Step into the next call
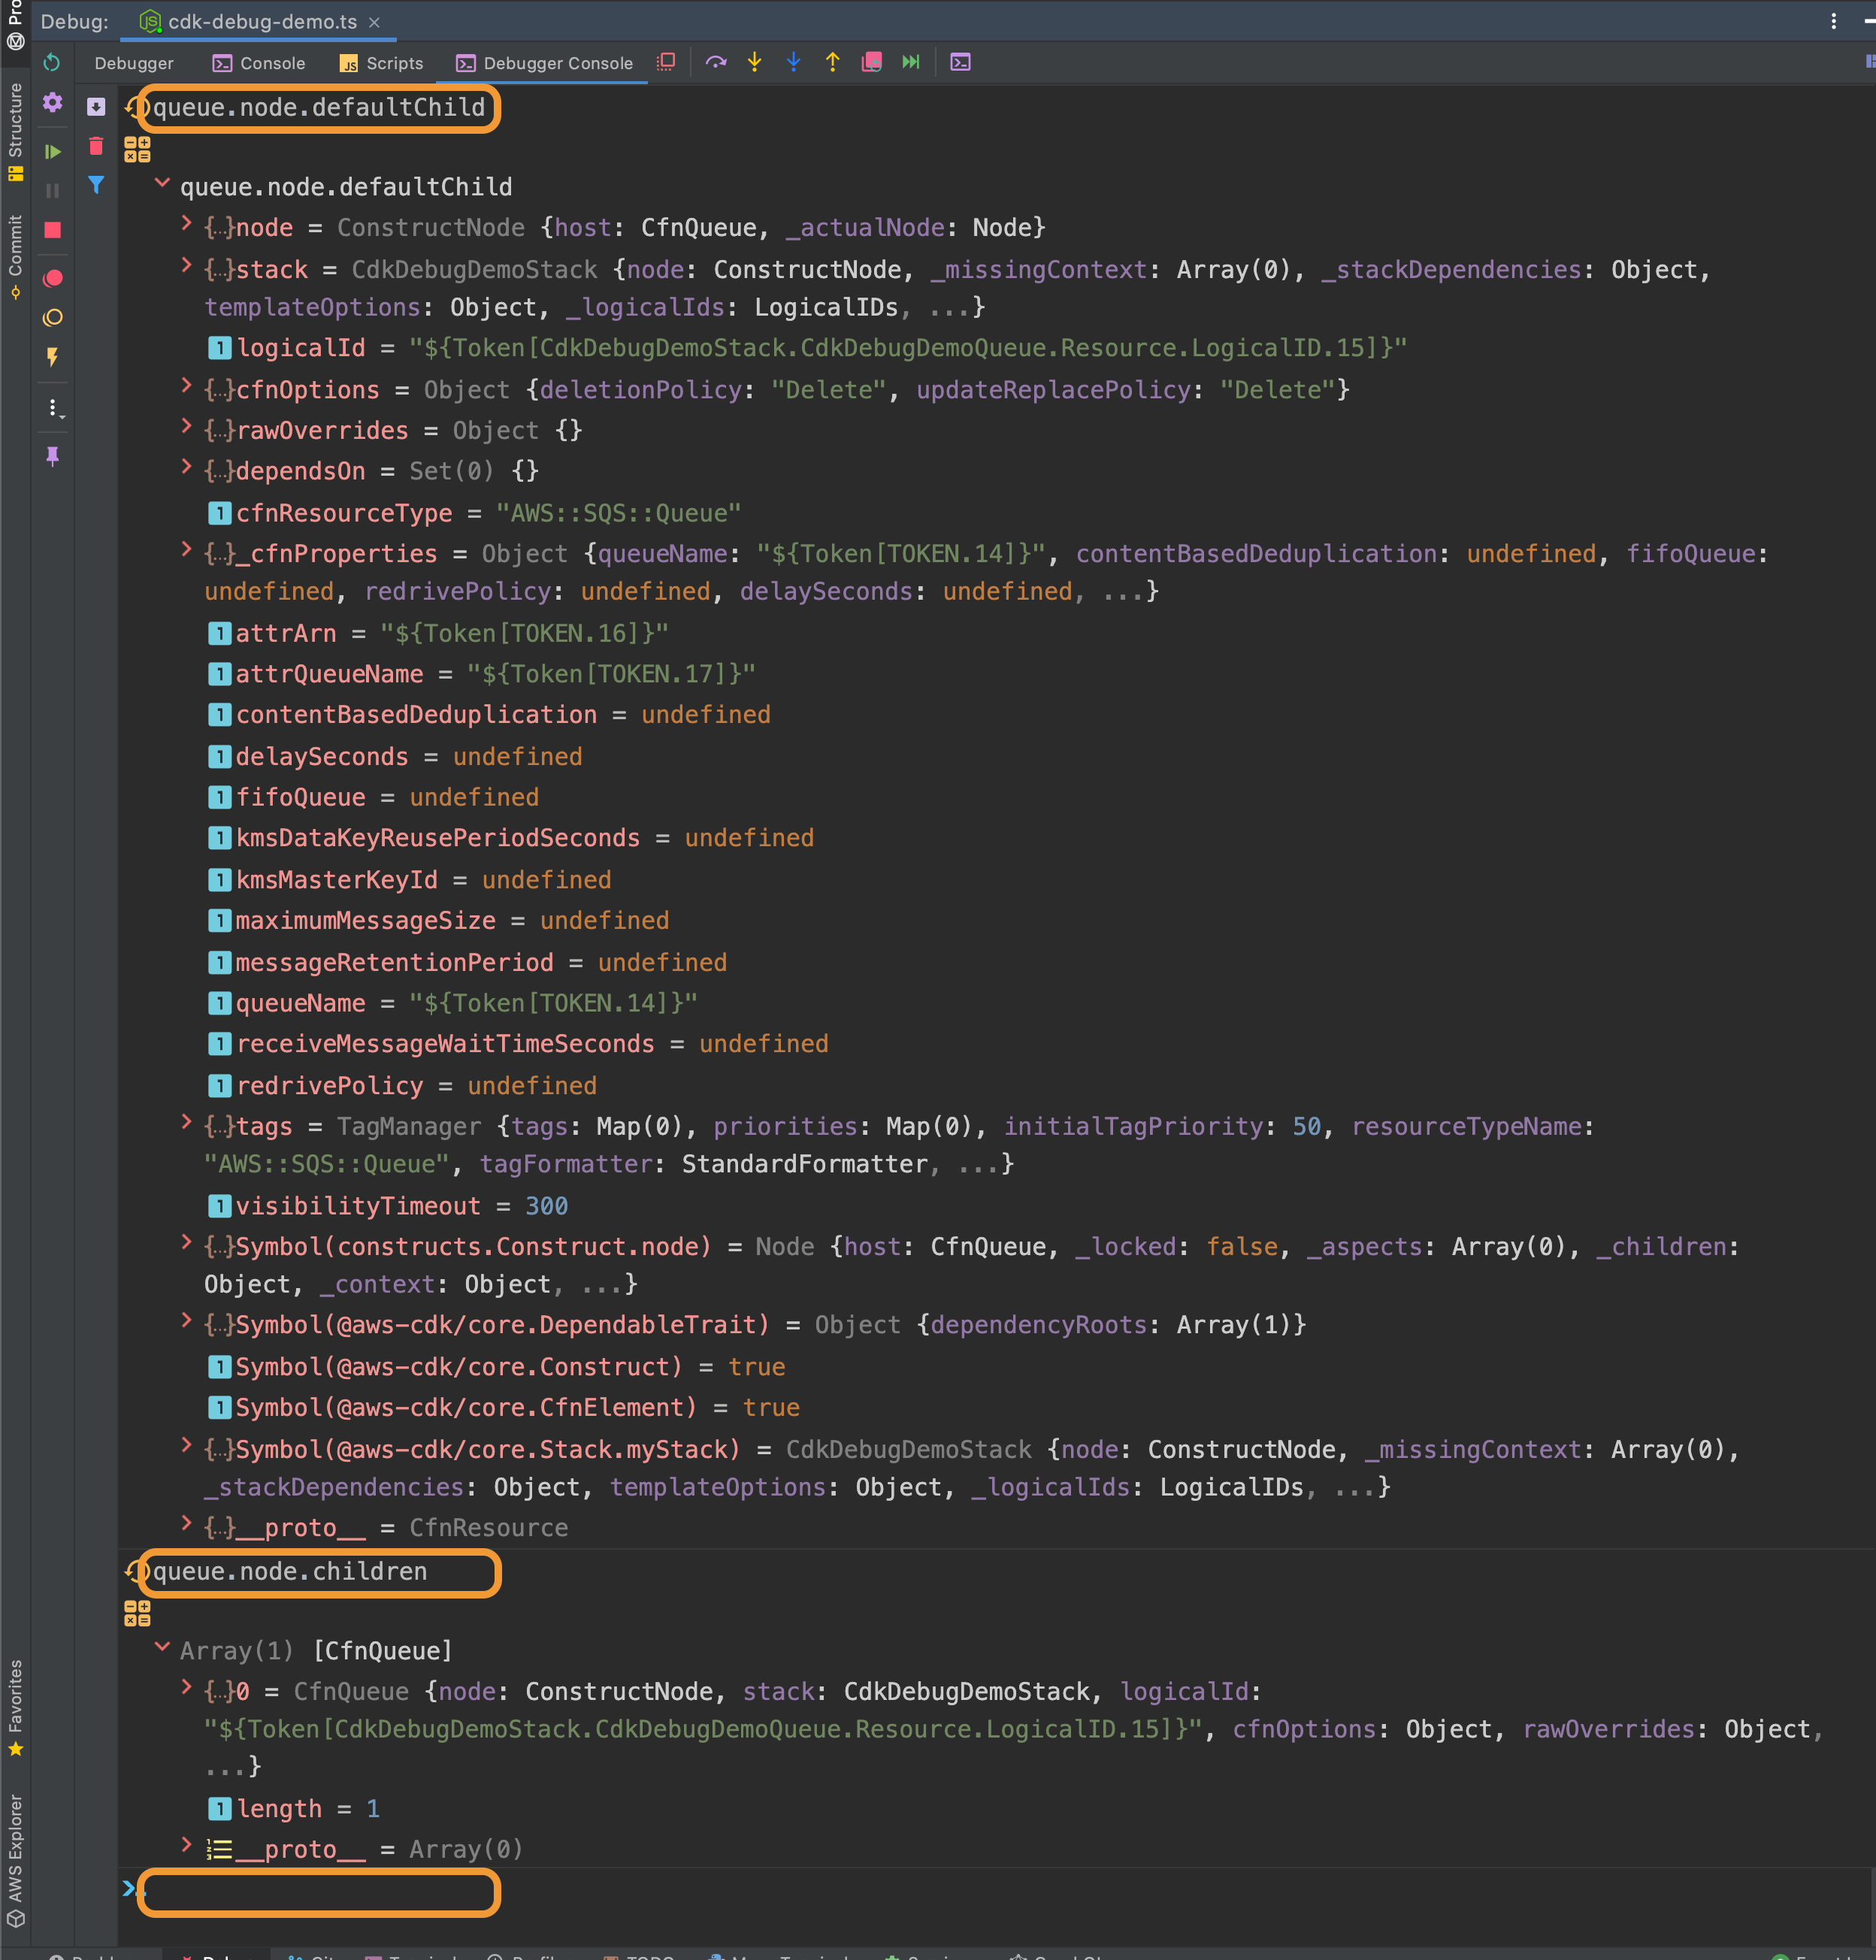Screen dimensions: 1876x1960 753,62
